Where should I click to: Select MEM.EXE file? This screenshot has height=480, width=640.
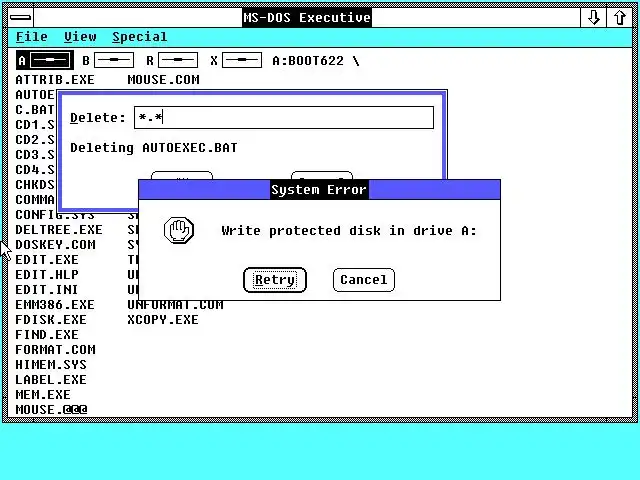43,395
